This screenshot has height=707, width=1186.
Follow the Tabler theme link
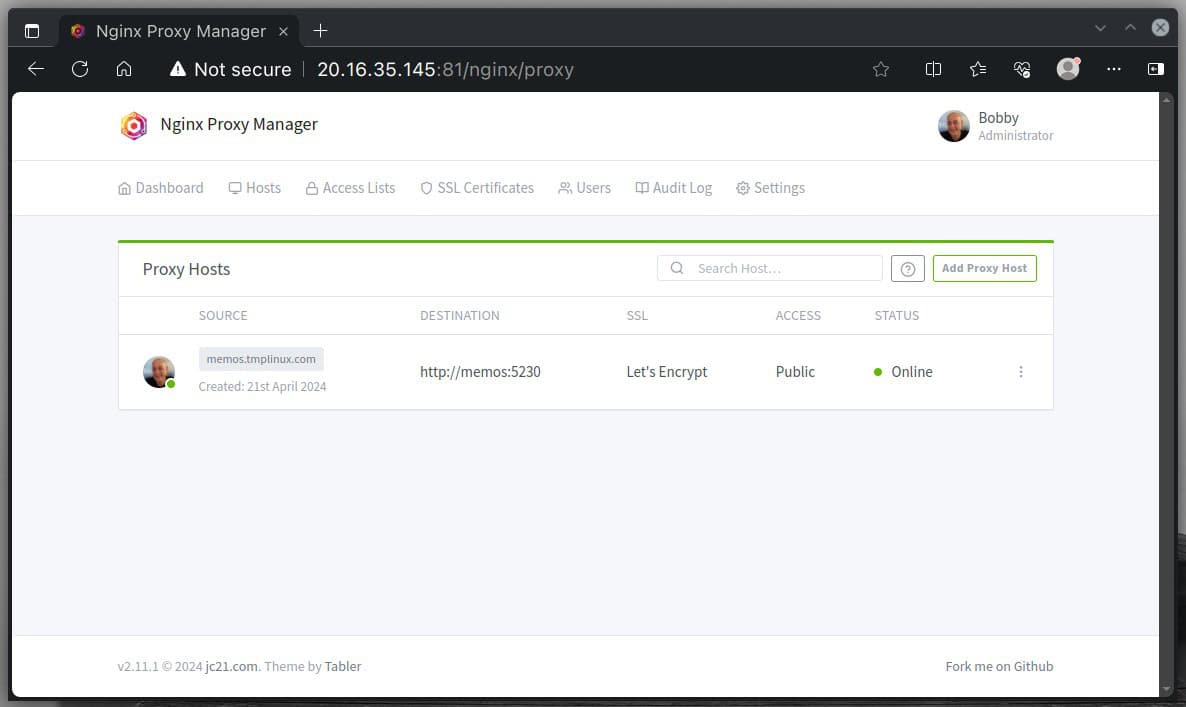click(x=343, y=666)
